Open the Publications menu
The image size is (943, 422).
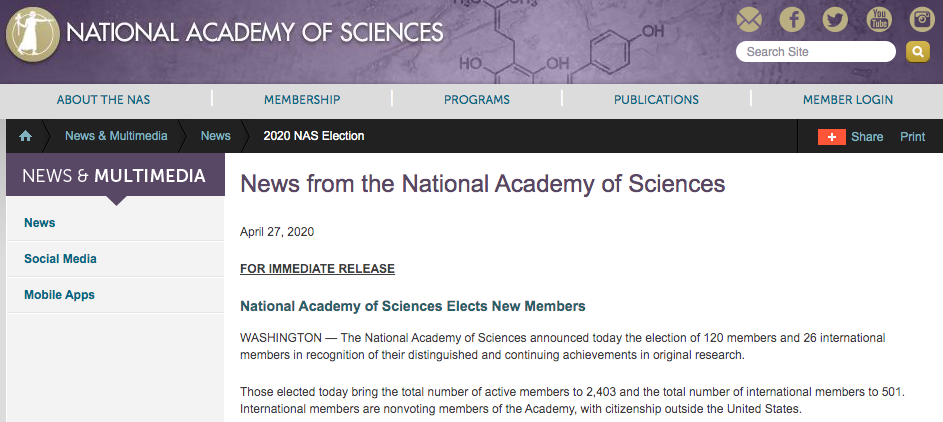point(656,100)
